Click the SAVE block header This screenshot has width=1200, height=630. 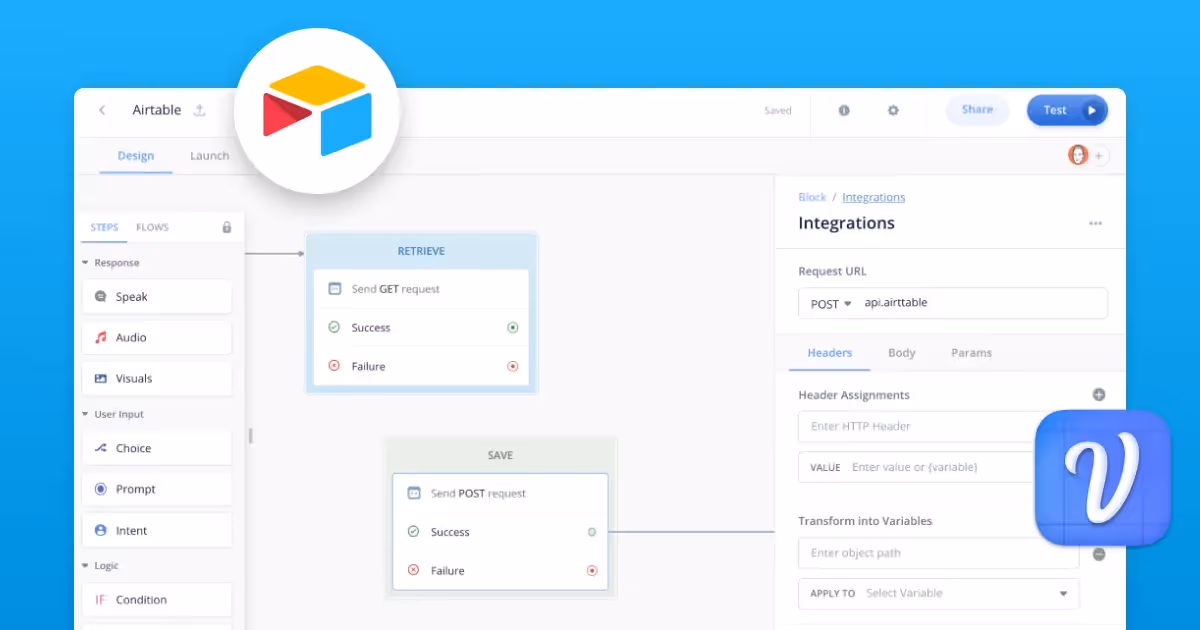500,455
